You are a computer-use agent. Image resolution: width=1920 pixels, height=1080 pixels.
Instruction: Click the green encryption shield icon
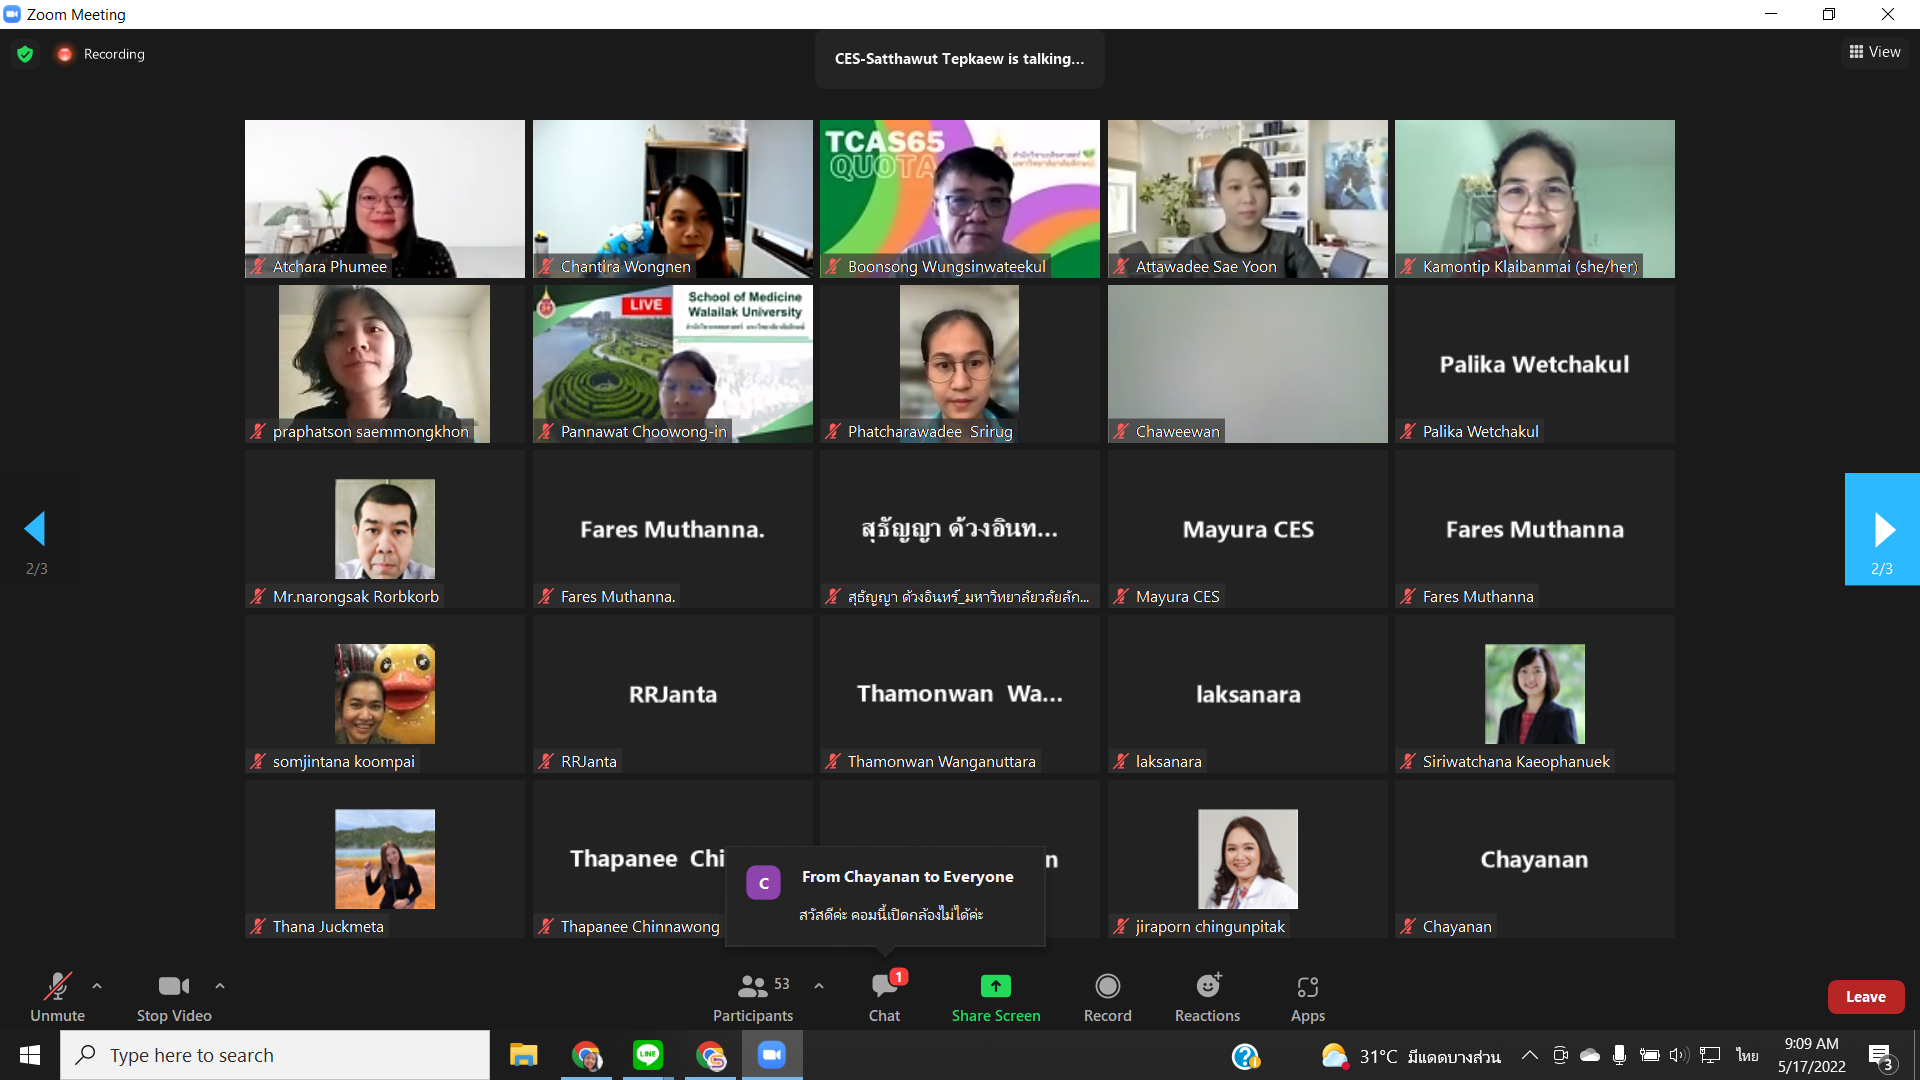point(25,54)
